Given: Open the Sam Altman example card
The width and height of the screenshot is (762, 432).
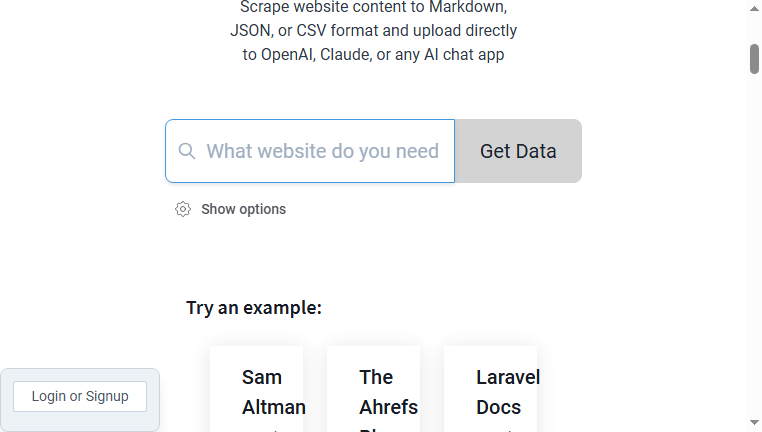Looking at the screenshot, I should (x=257, y=391).
